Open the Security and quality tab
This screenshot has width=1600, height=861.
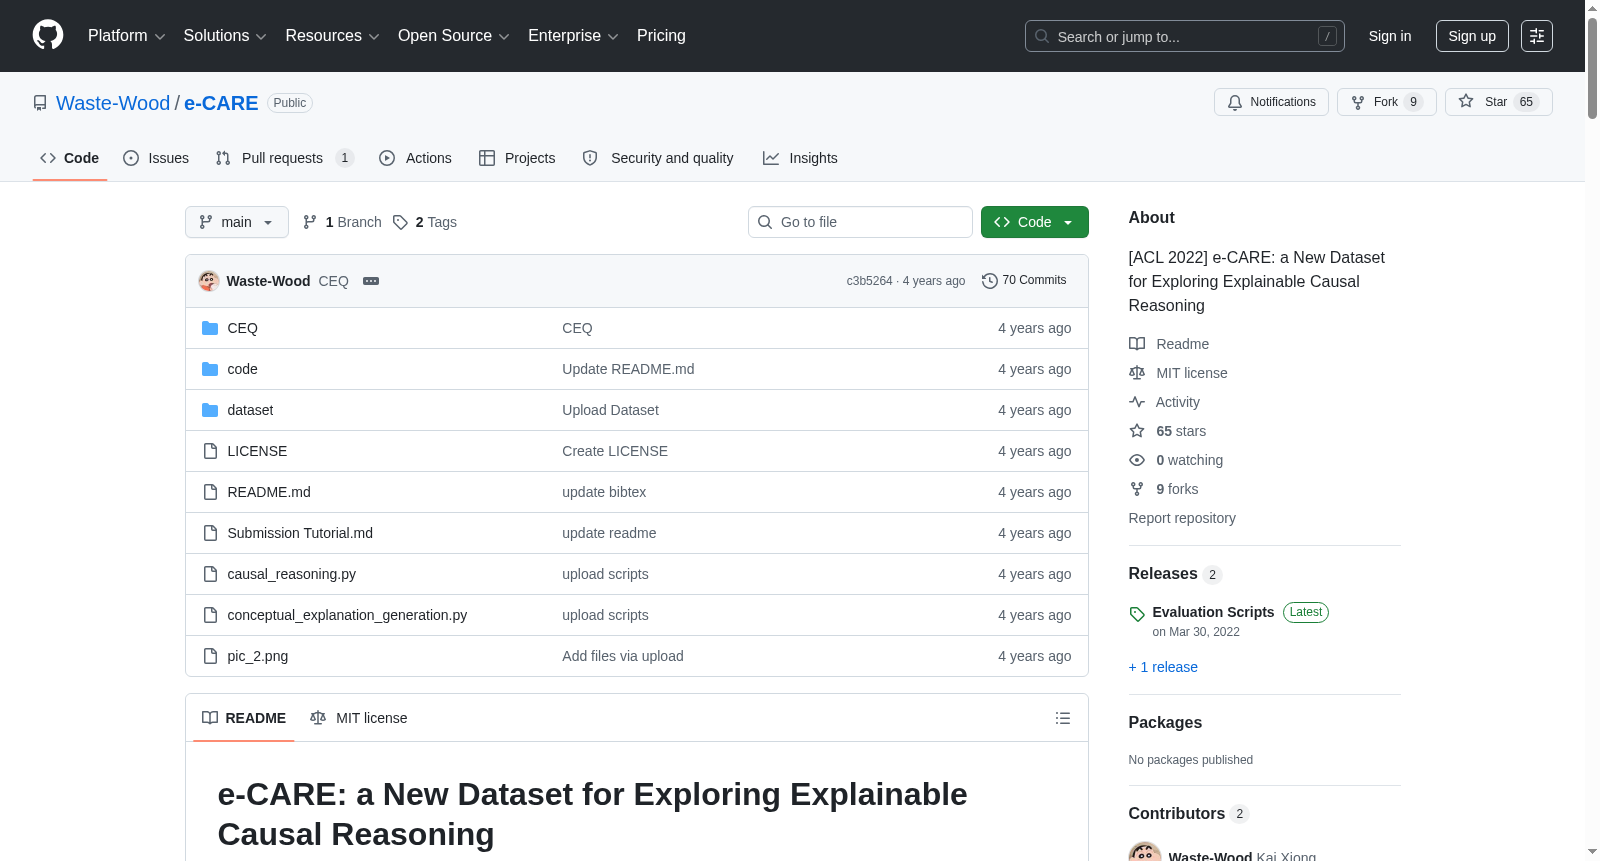point(658,158)
